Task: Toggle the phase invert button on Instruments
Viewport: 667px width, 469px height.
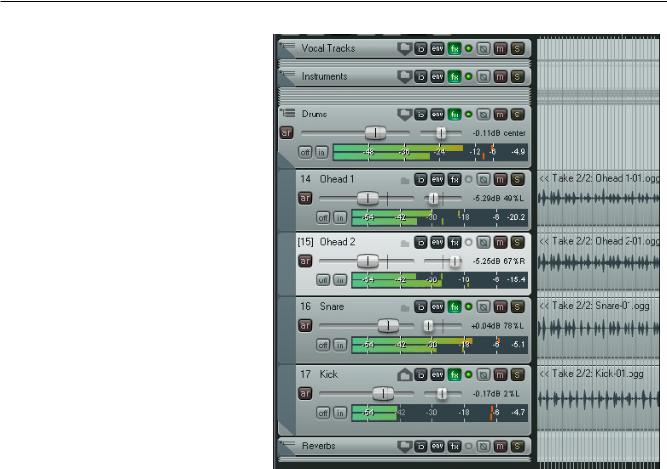Action: click(483, 77)
